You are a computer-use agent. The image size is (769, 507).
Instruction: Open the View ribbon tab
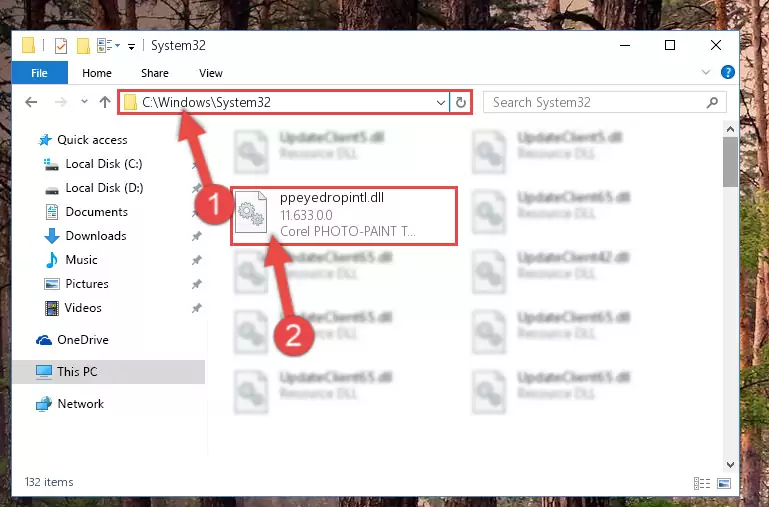pos(211,73)
